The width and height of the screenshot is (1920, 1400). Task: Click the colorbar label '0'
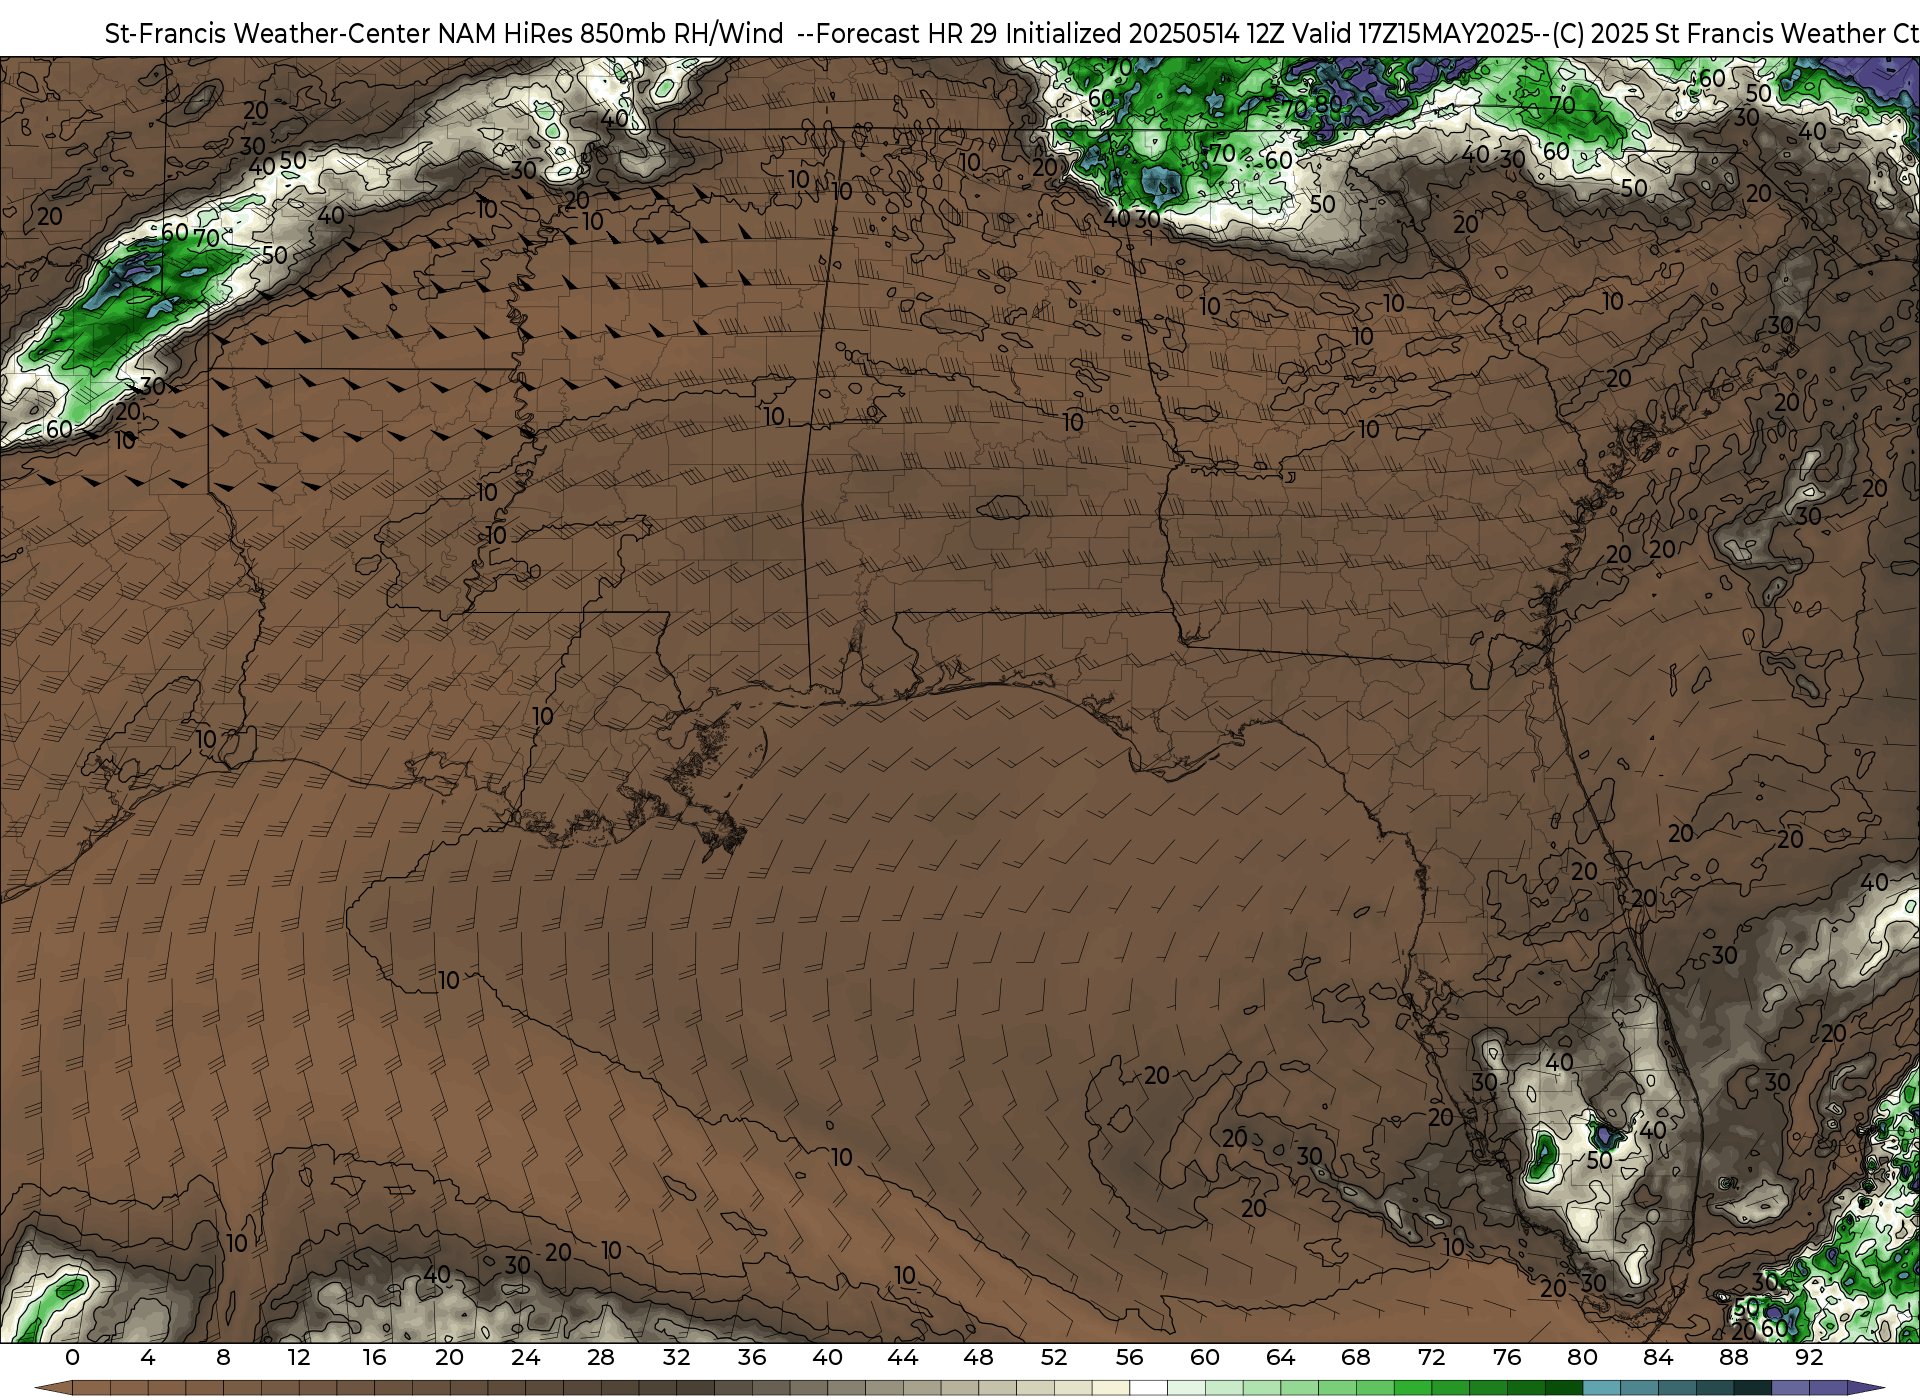(x=72, y=1358)
